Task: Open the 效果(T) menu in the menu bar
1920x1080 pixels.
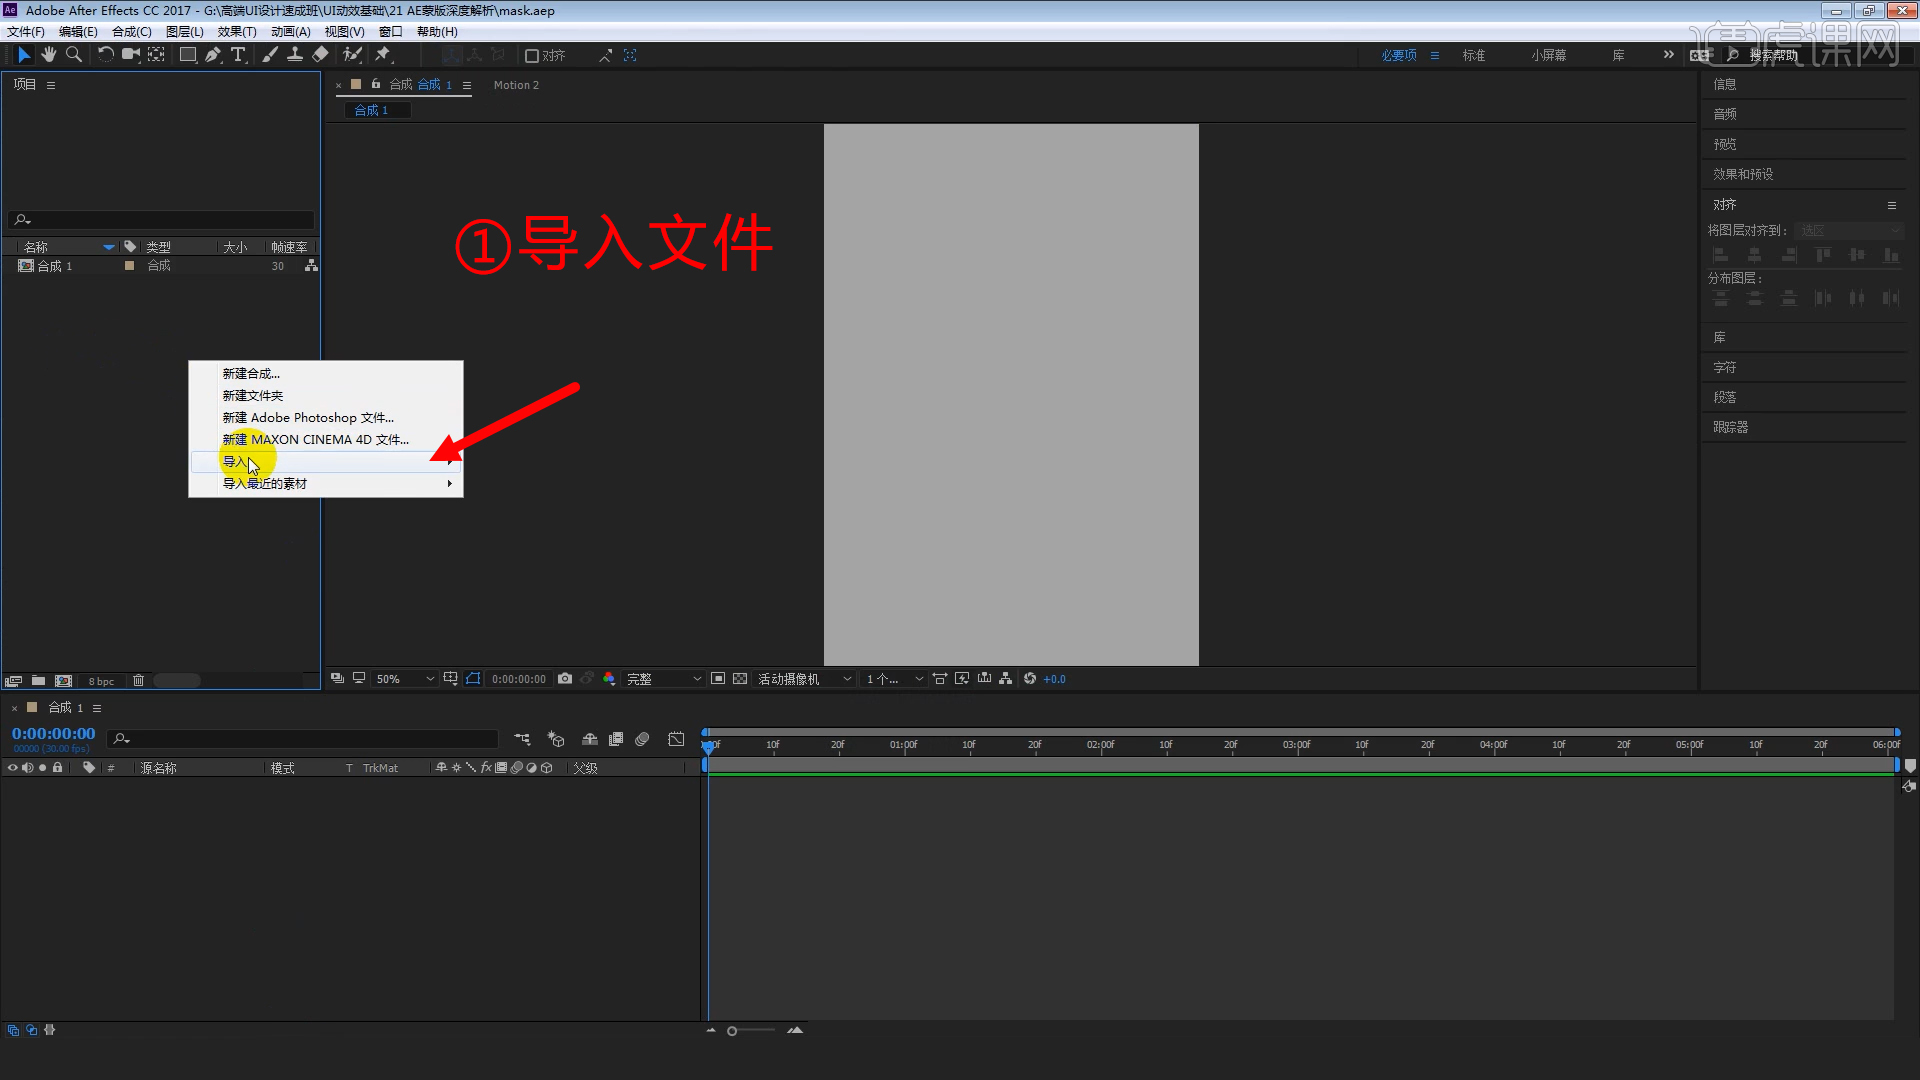Action: [236, 31]
